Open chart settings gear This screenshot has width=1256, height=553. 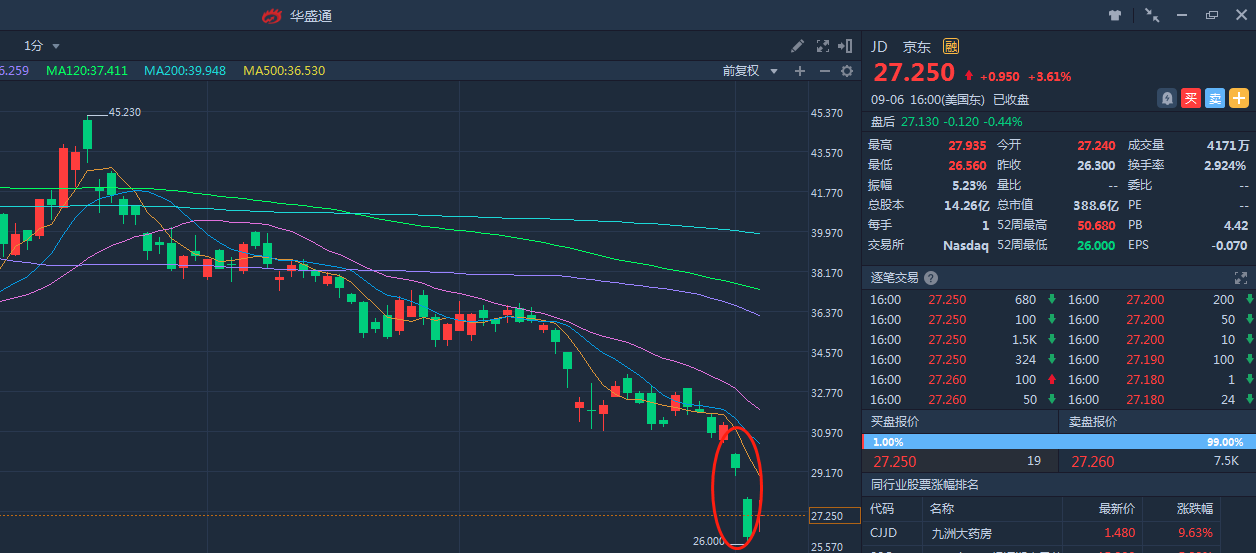click(847, 71)
